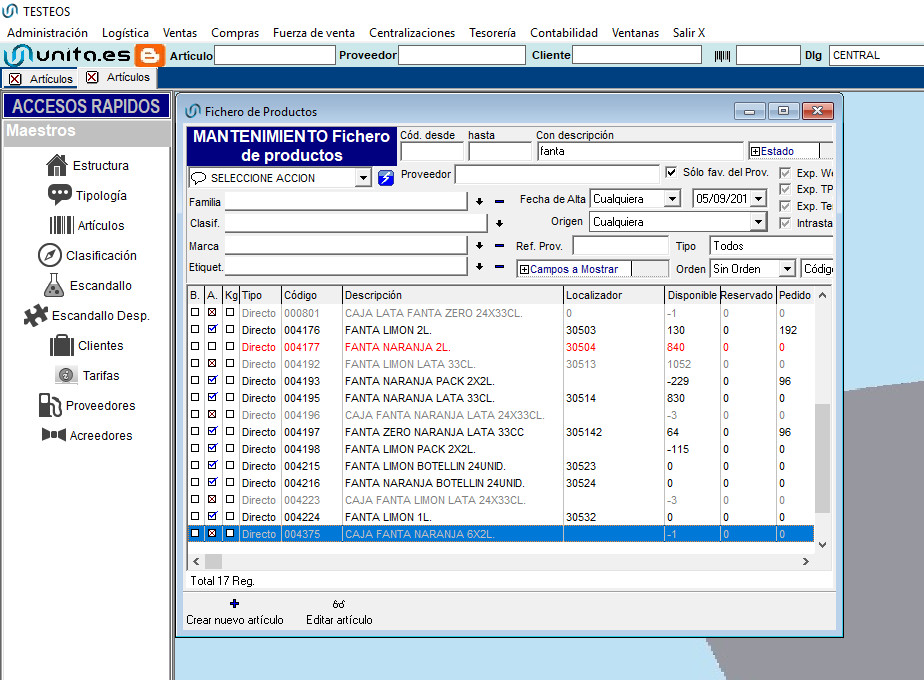Open the Compras menu
Viewport: 924px width, 680px height.
(x=235, y=33)
